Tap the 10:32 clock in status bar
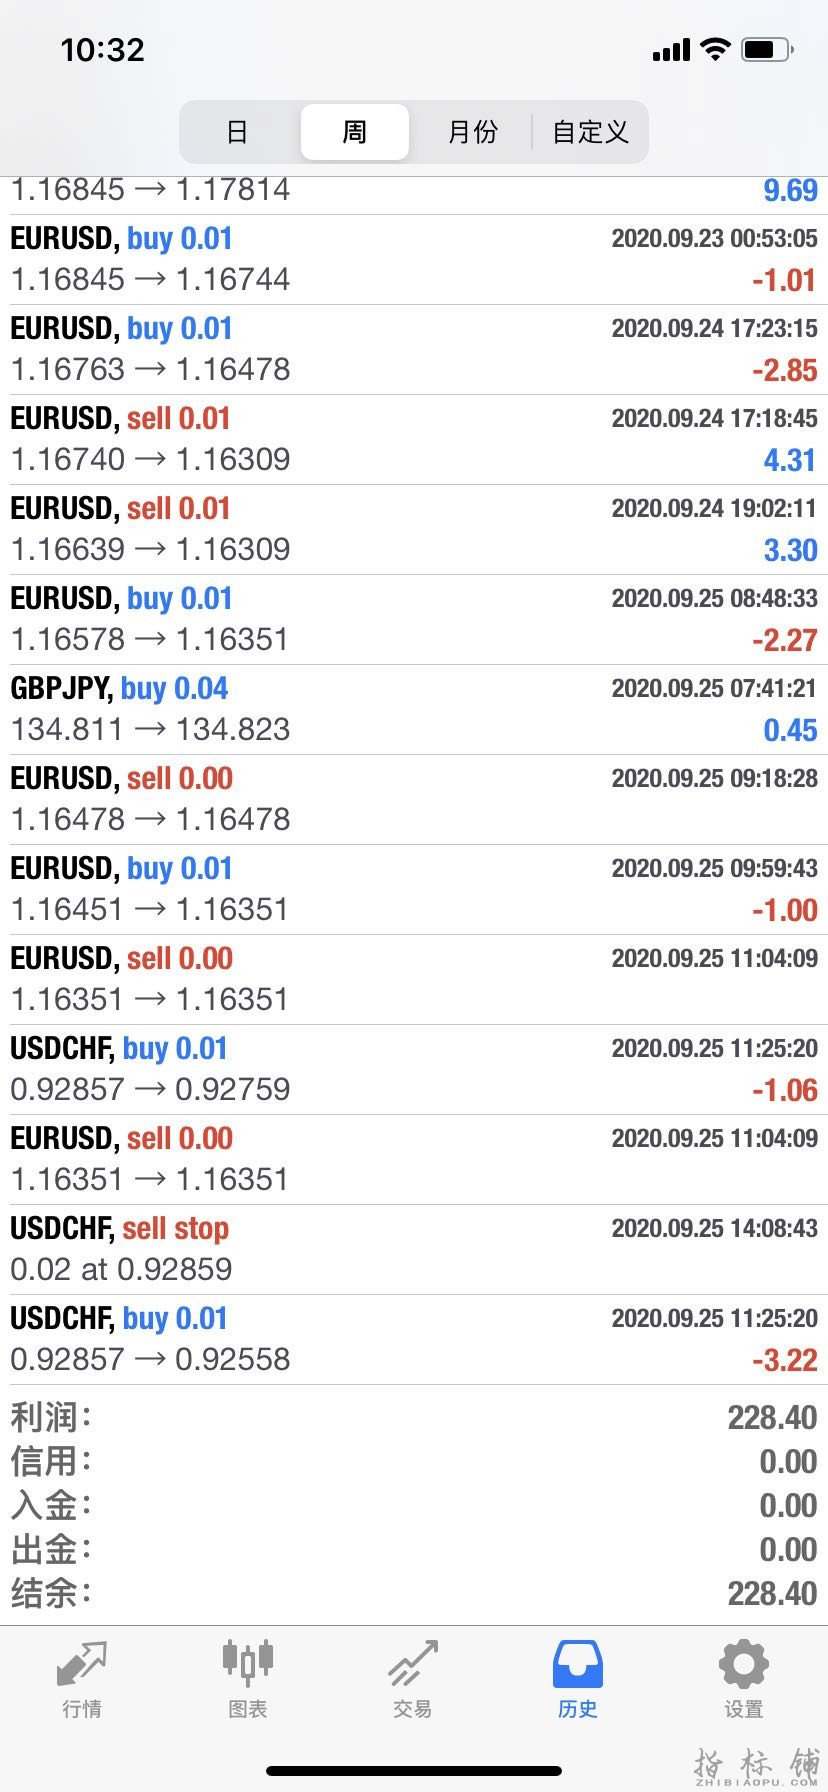This screenshot has width=828, height=1792. pyautogui.click(x=102, y=50)
